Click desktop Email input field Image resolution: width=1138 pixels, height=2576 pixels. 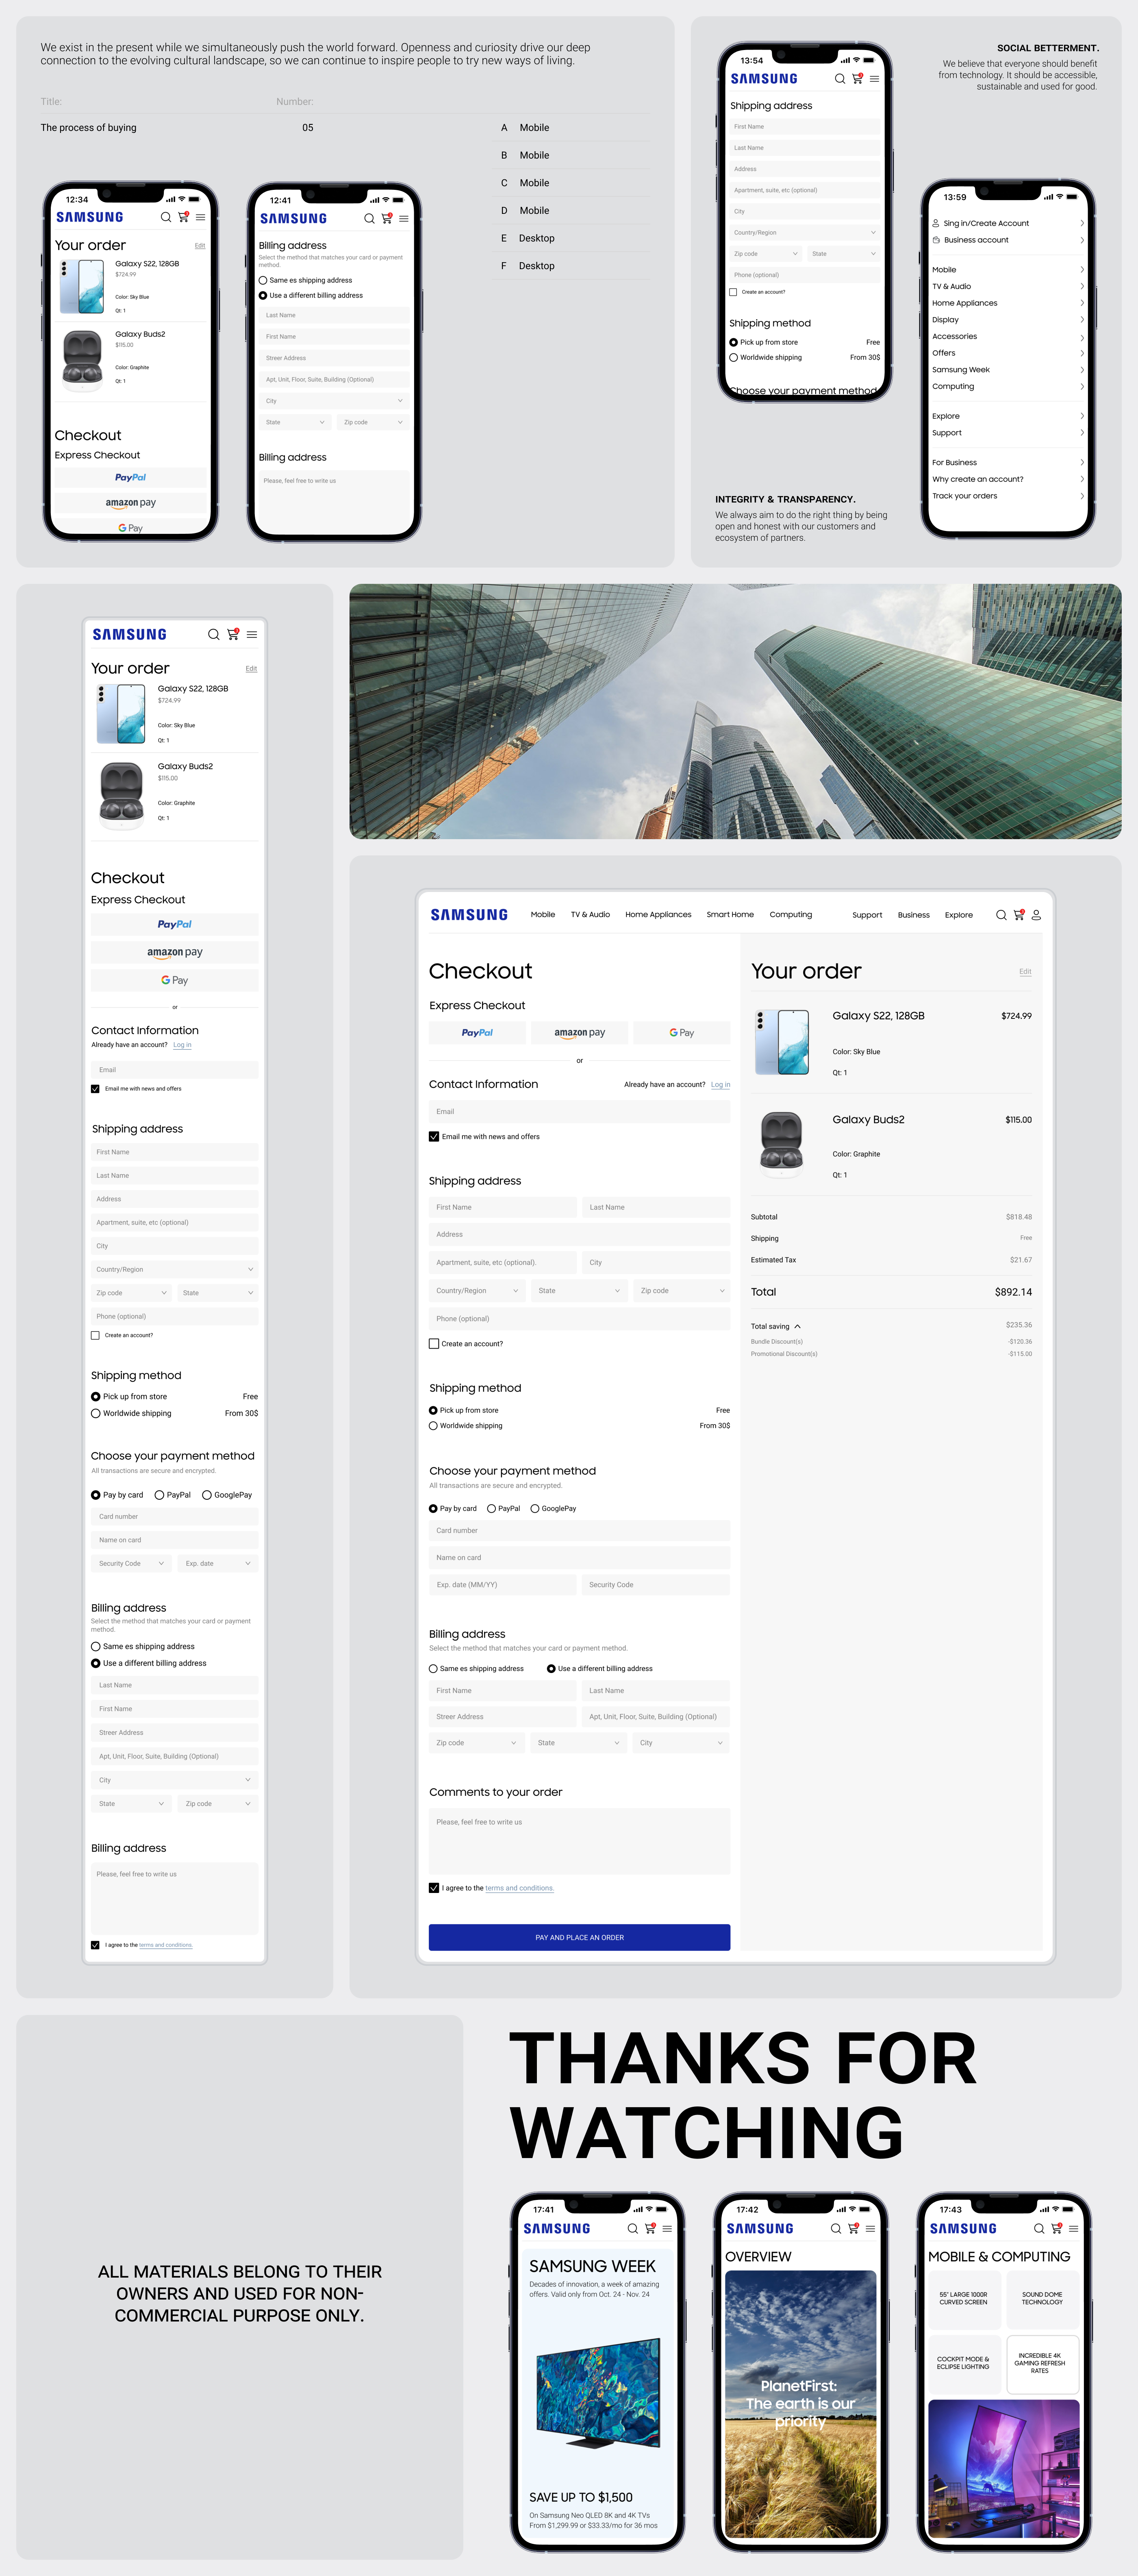(579, 1111)
